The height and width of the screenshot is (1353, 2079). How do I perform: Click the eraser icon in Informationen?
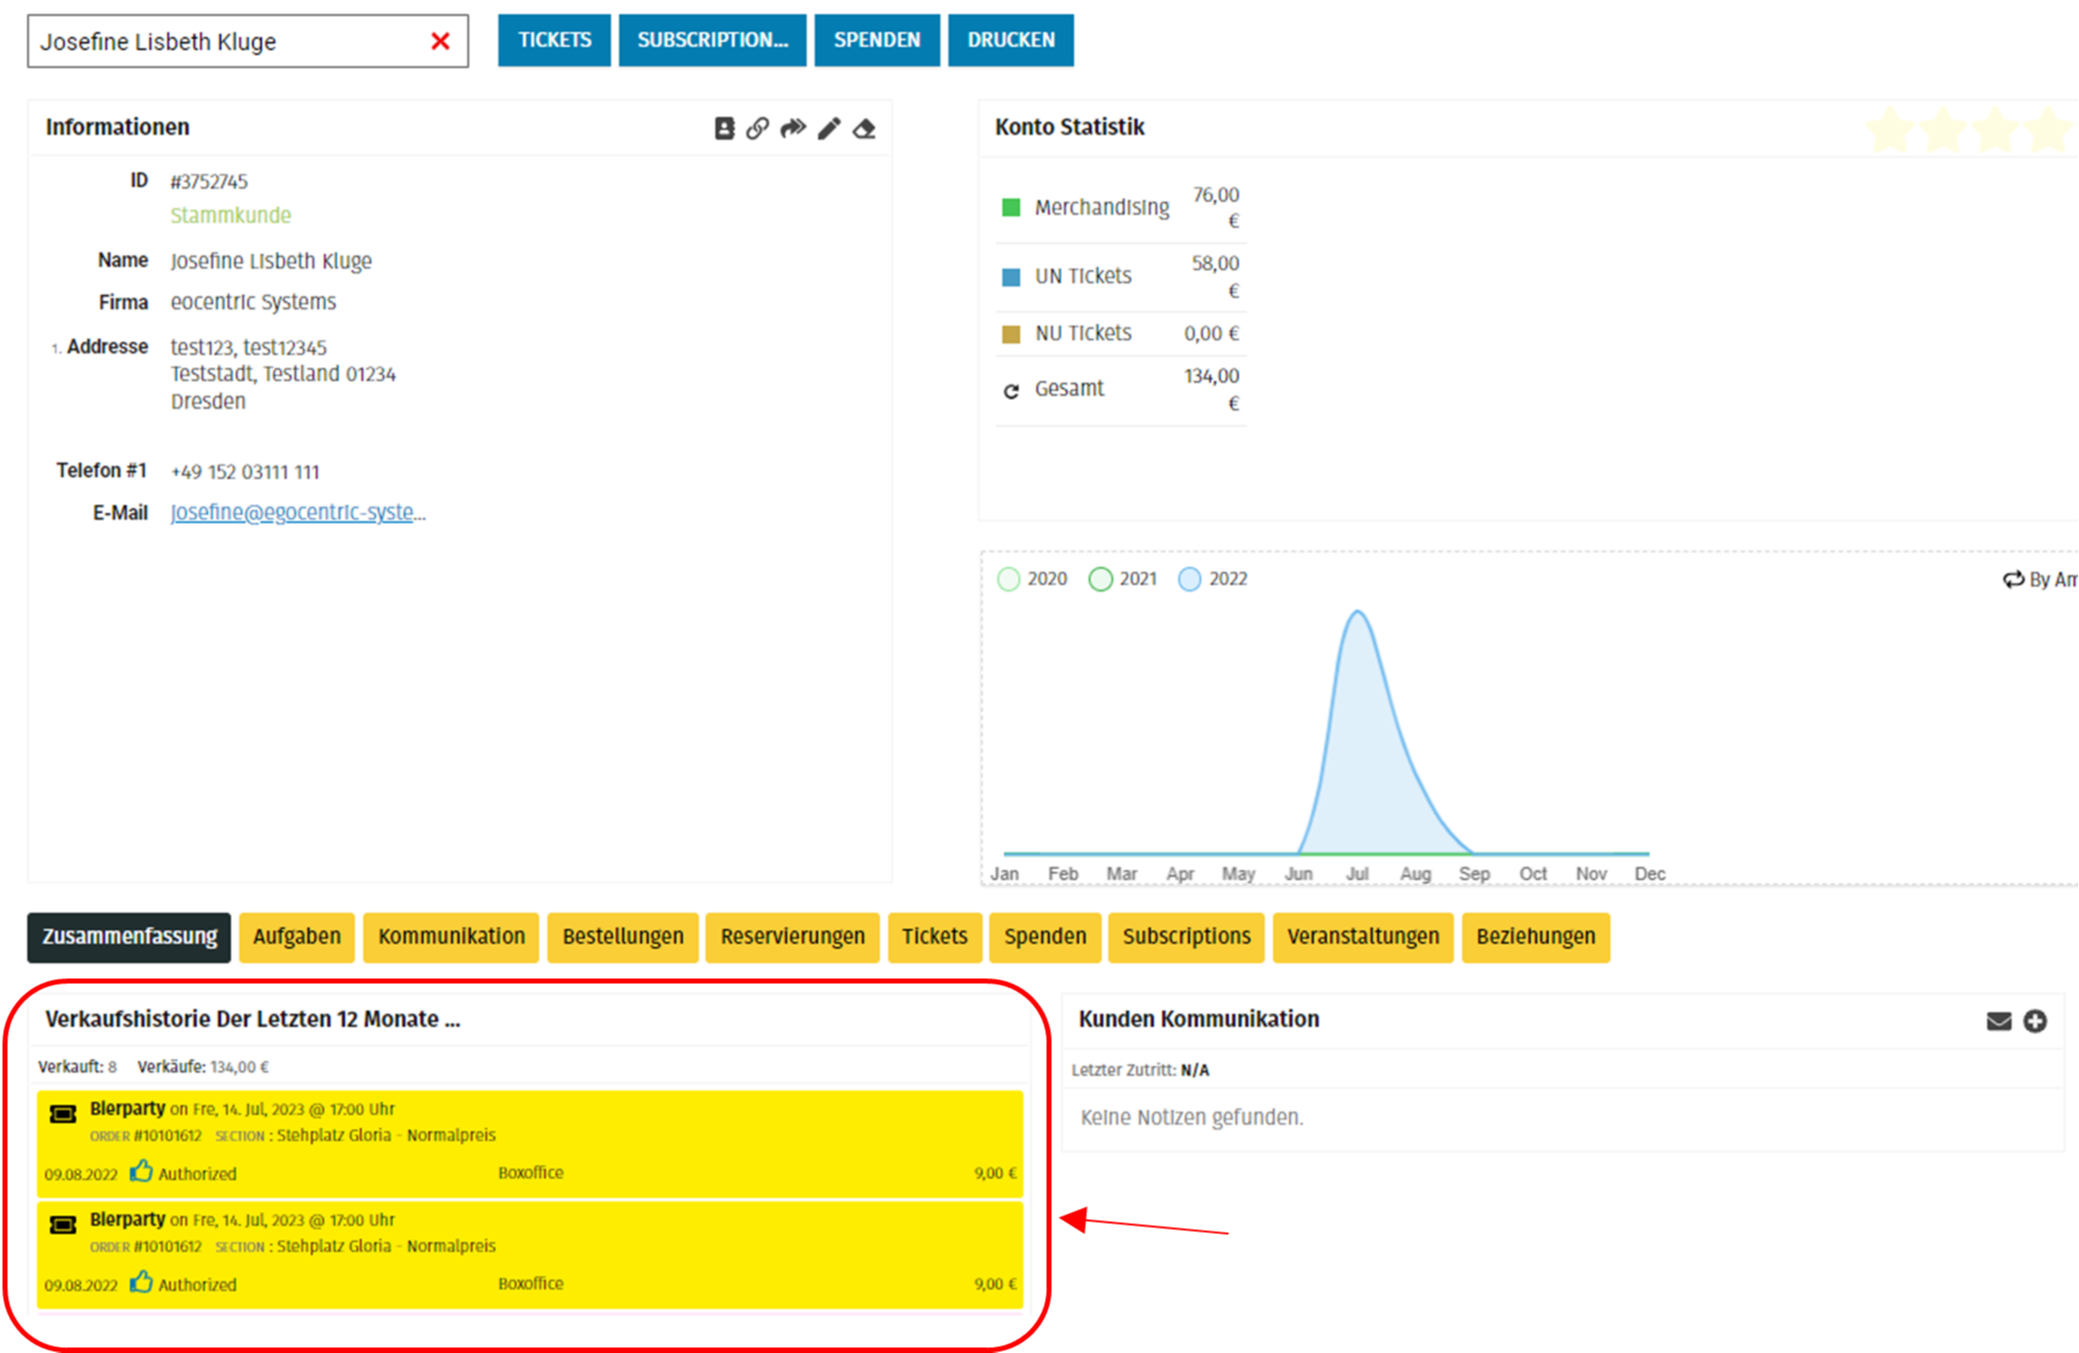(x=865, y=128)
